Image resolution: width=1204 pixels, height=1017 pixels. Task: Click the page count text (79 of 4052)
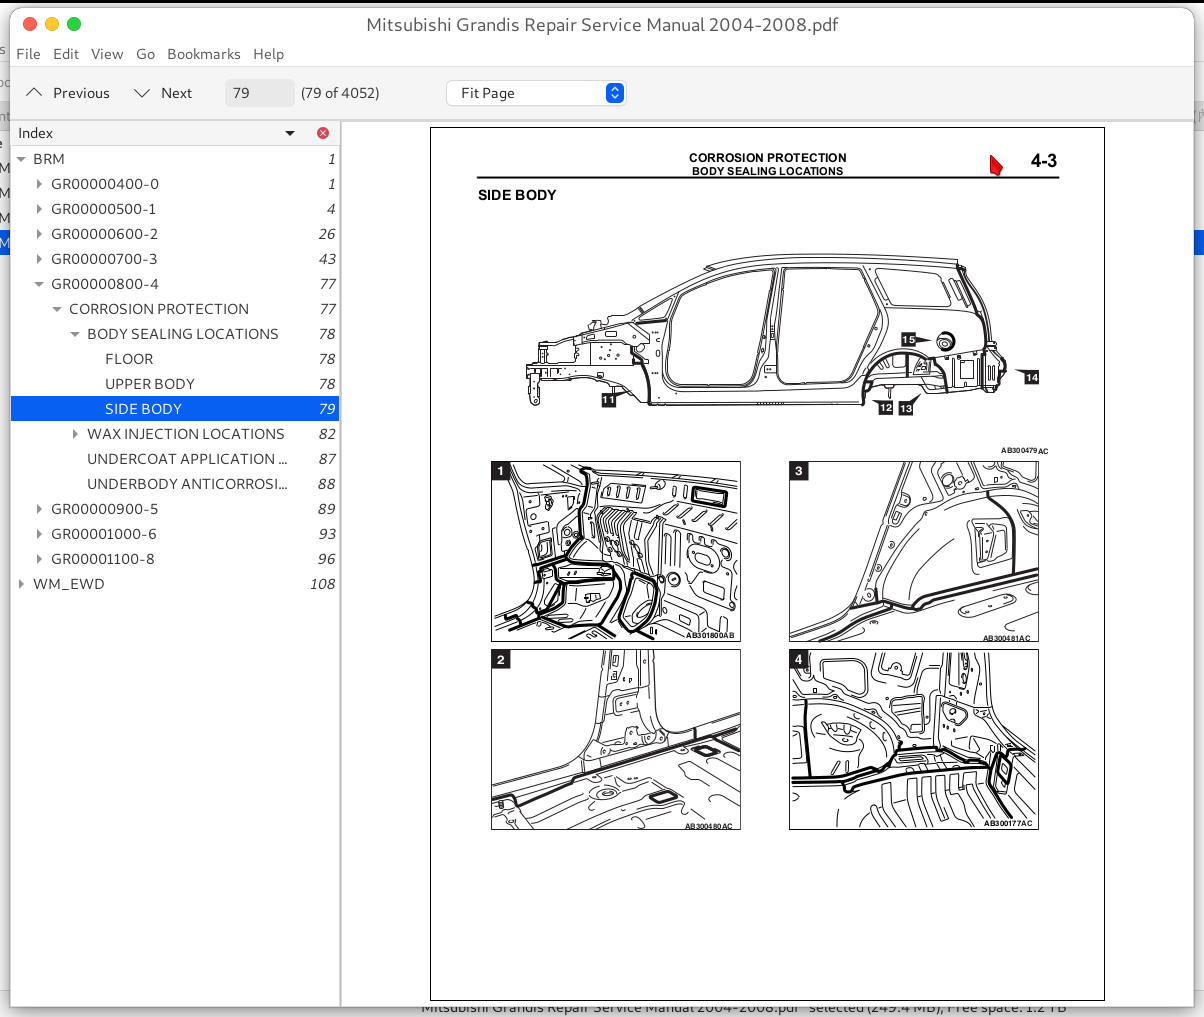tap(340, 93)
